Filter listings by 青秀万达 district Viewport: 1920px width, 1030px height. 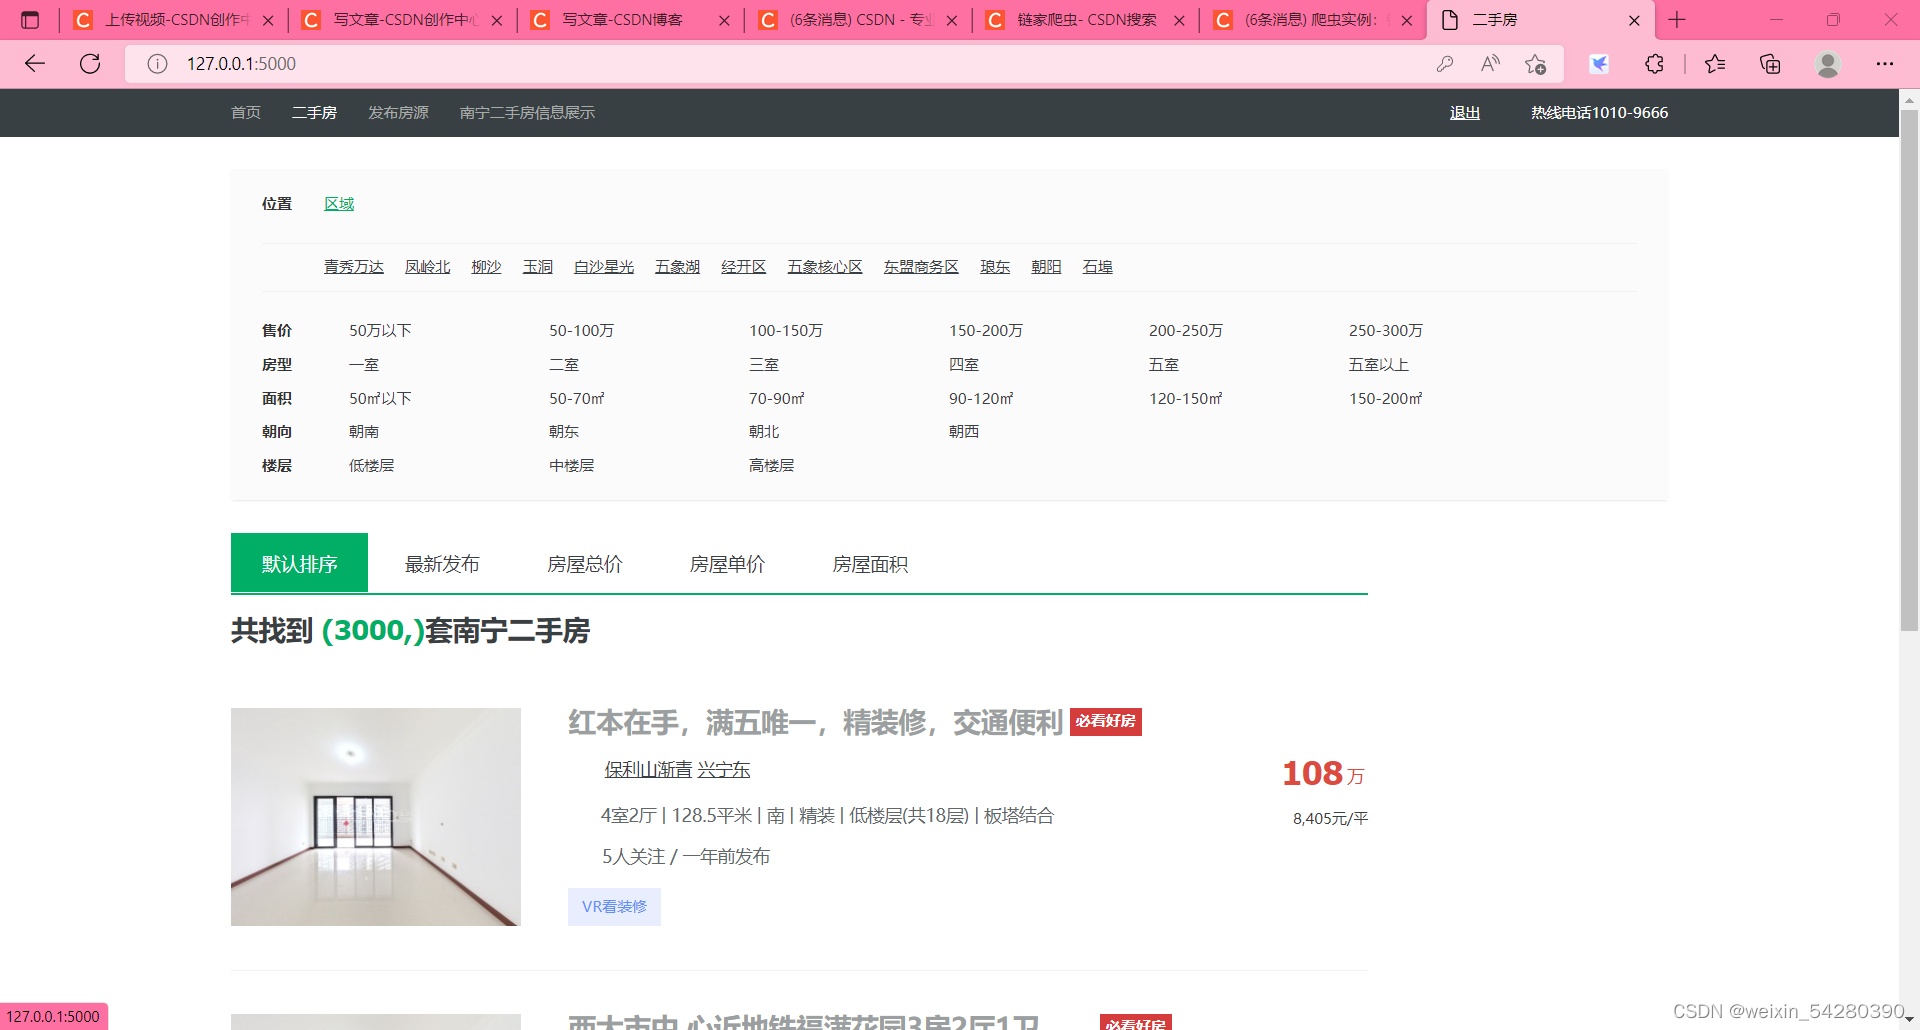[x=353, y=266]
